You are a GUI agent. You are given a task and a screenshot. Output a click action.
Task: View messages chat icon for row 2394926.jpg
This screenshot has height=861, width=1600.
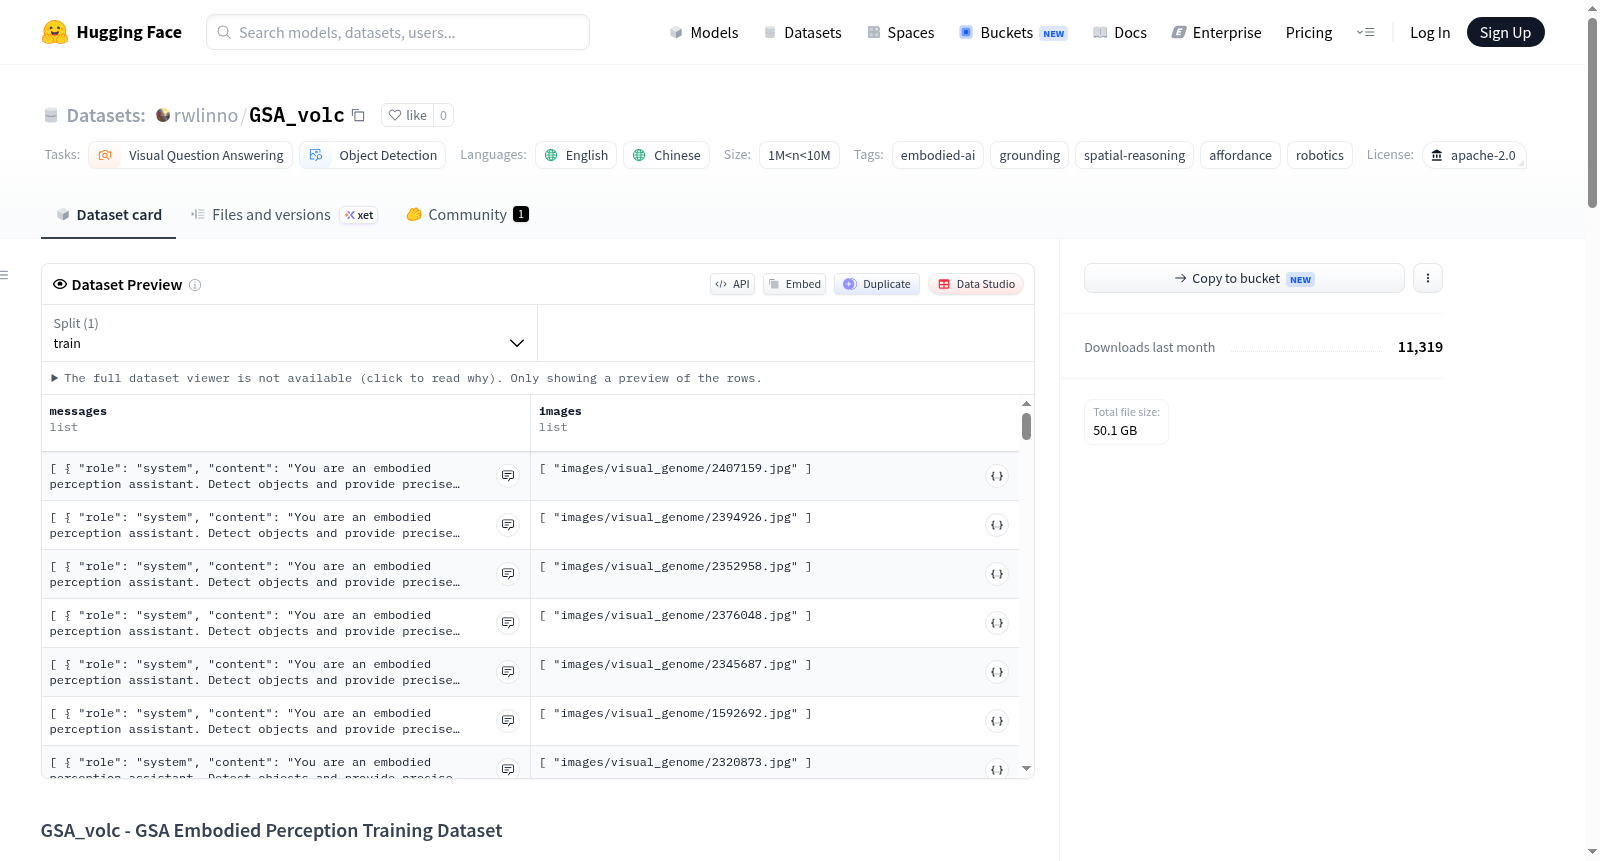[508, 525]
